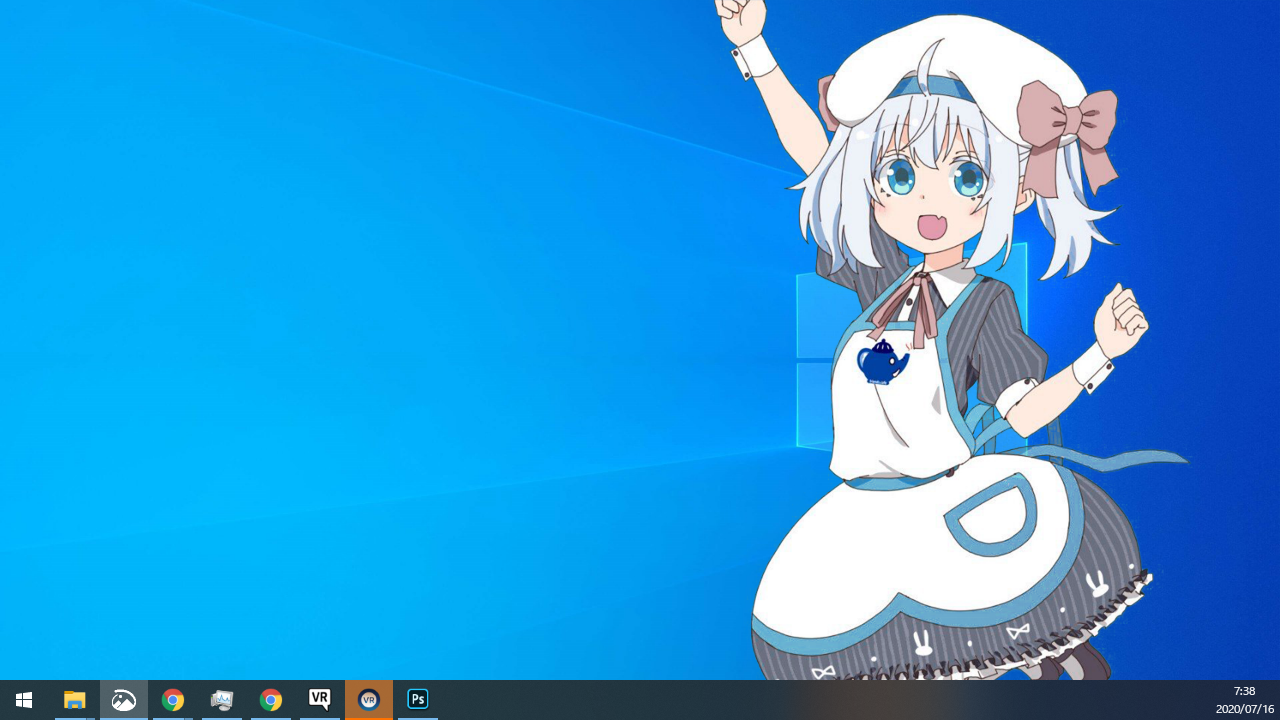Click the taskbar clock showing 7:38
This screenshot has width=1280, height=720.
pyautogui.click(x=1244, y=691)
